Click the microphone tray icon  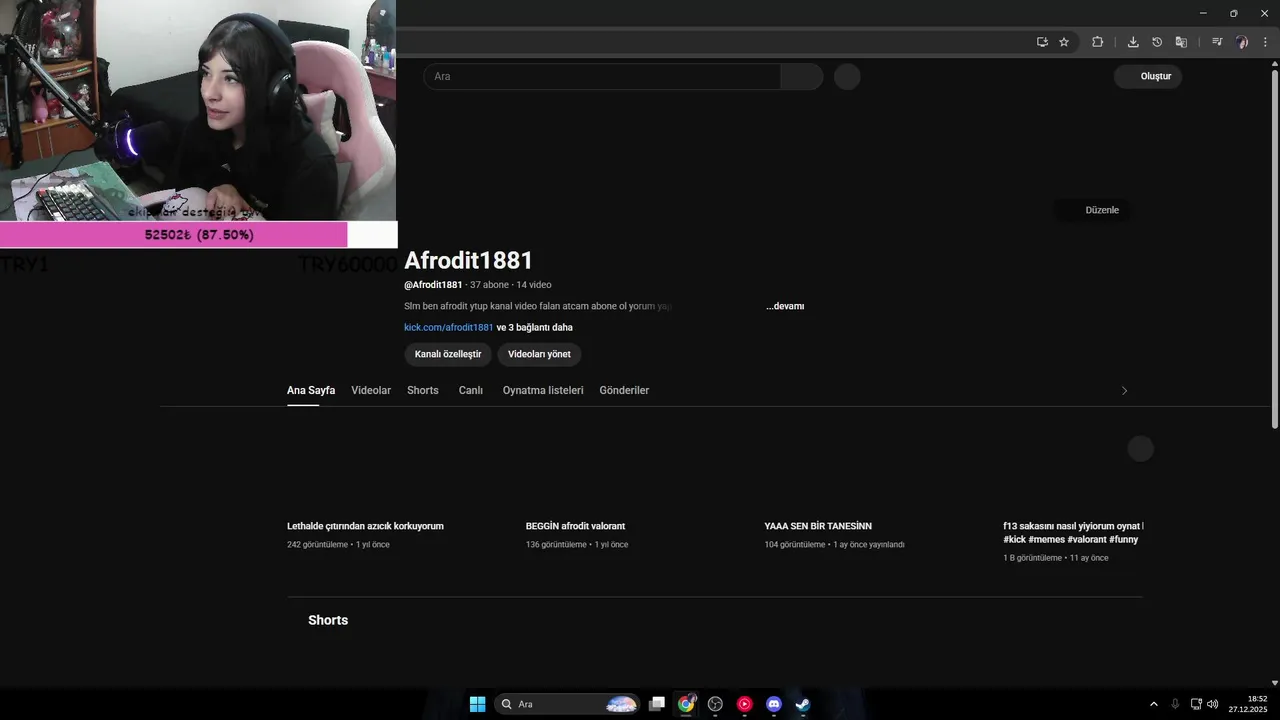point(1175,704)
